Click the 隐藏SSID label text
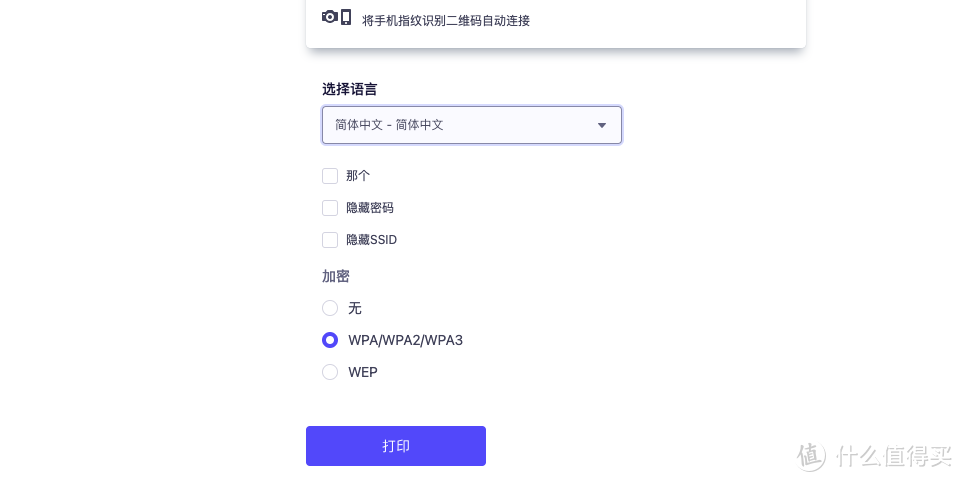Screen dimensions: 963x482 pos(371,240)
